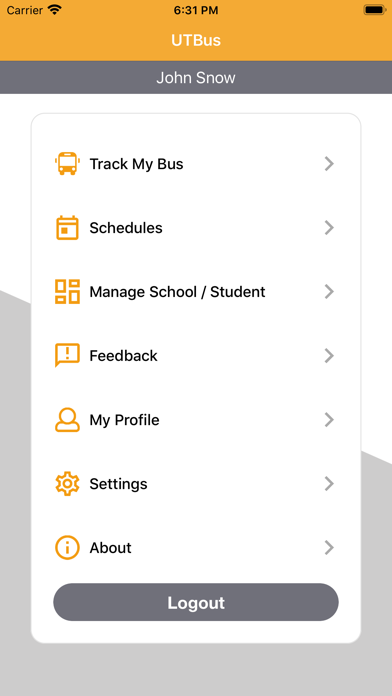This screenshot has height=696, width=392.
Task: Select the Manage School / Student menu label
Action: click(x=177, y=292)
